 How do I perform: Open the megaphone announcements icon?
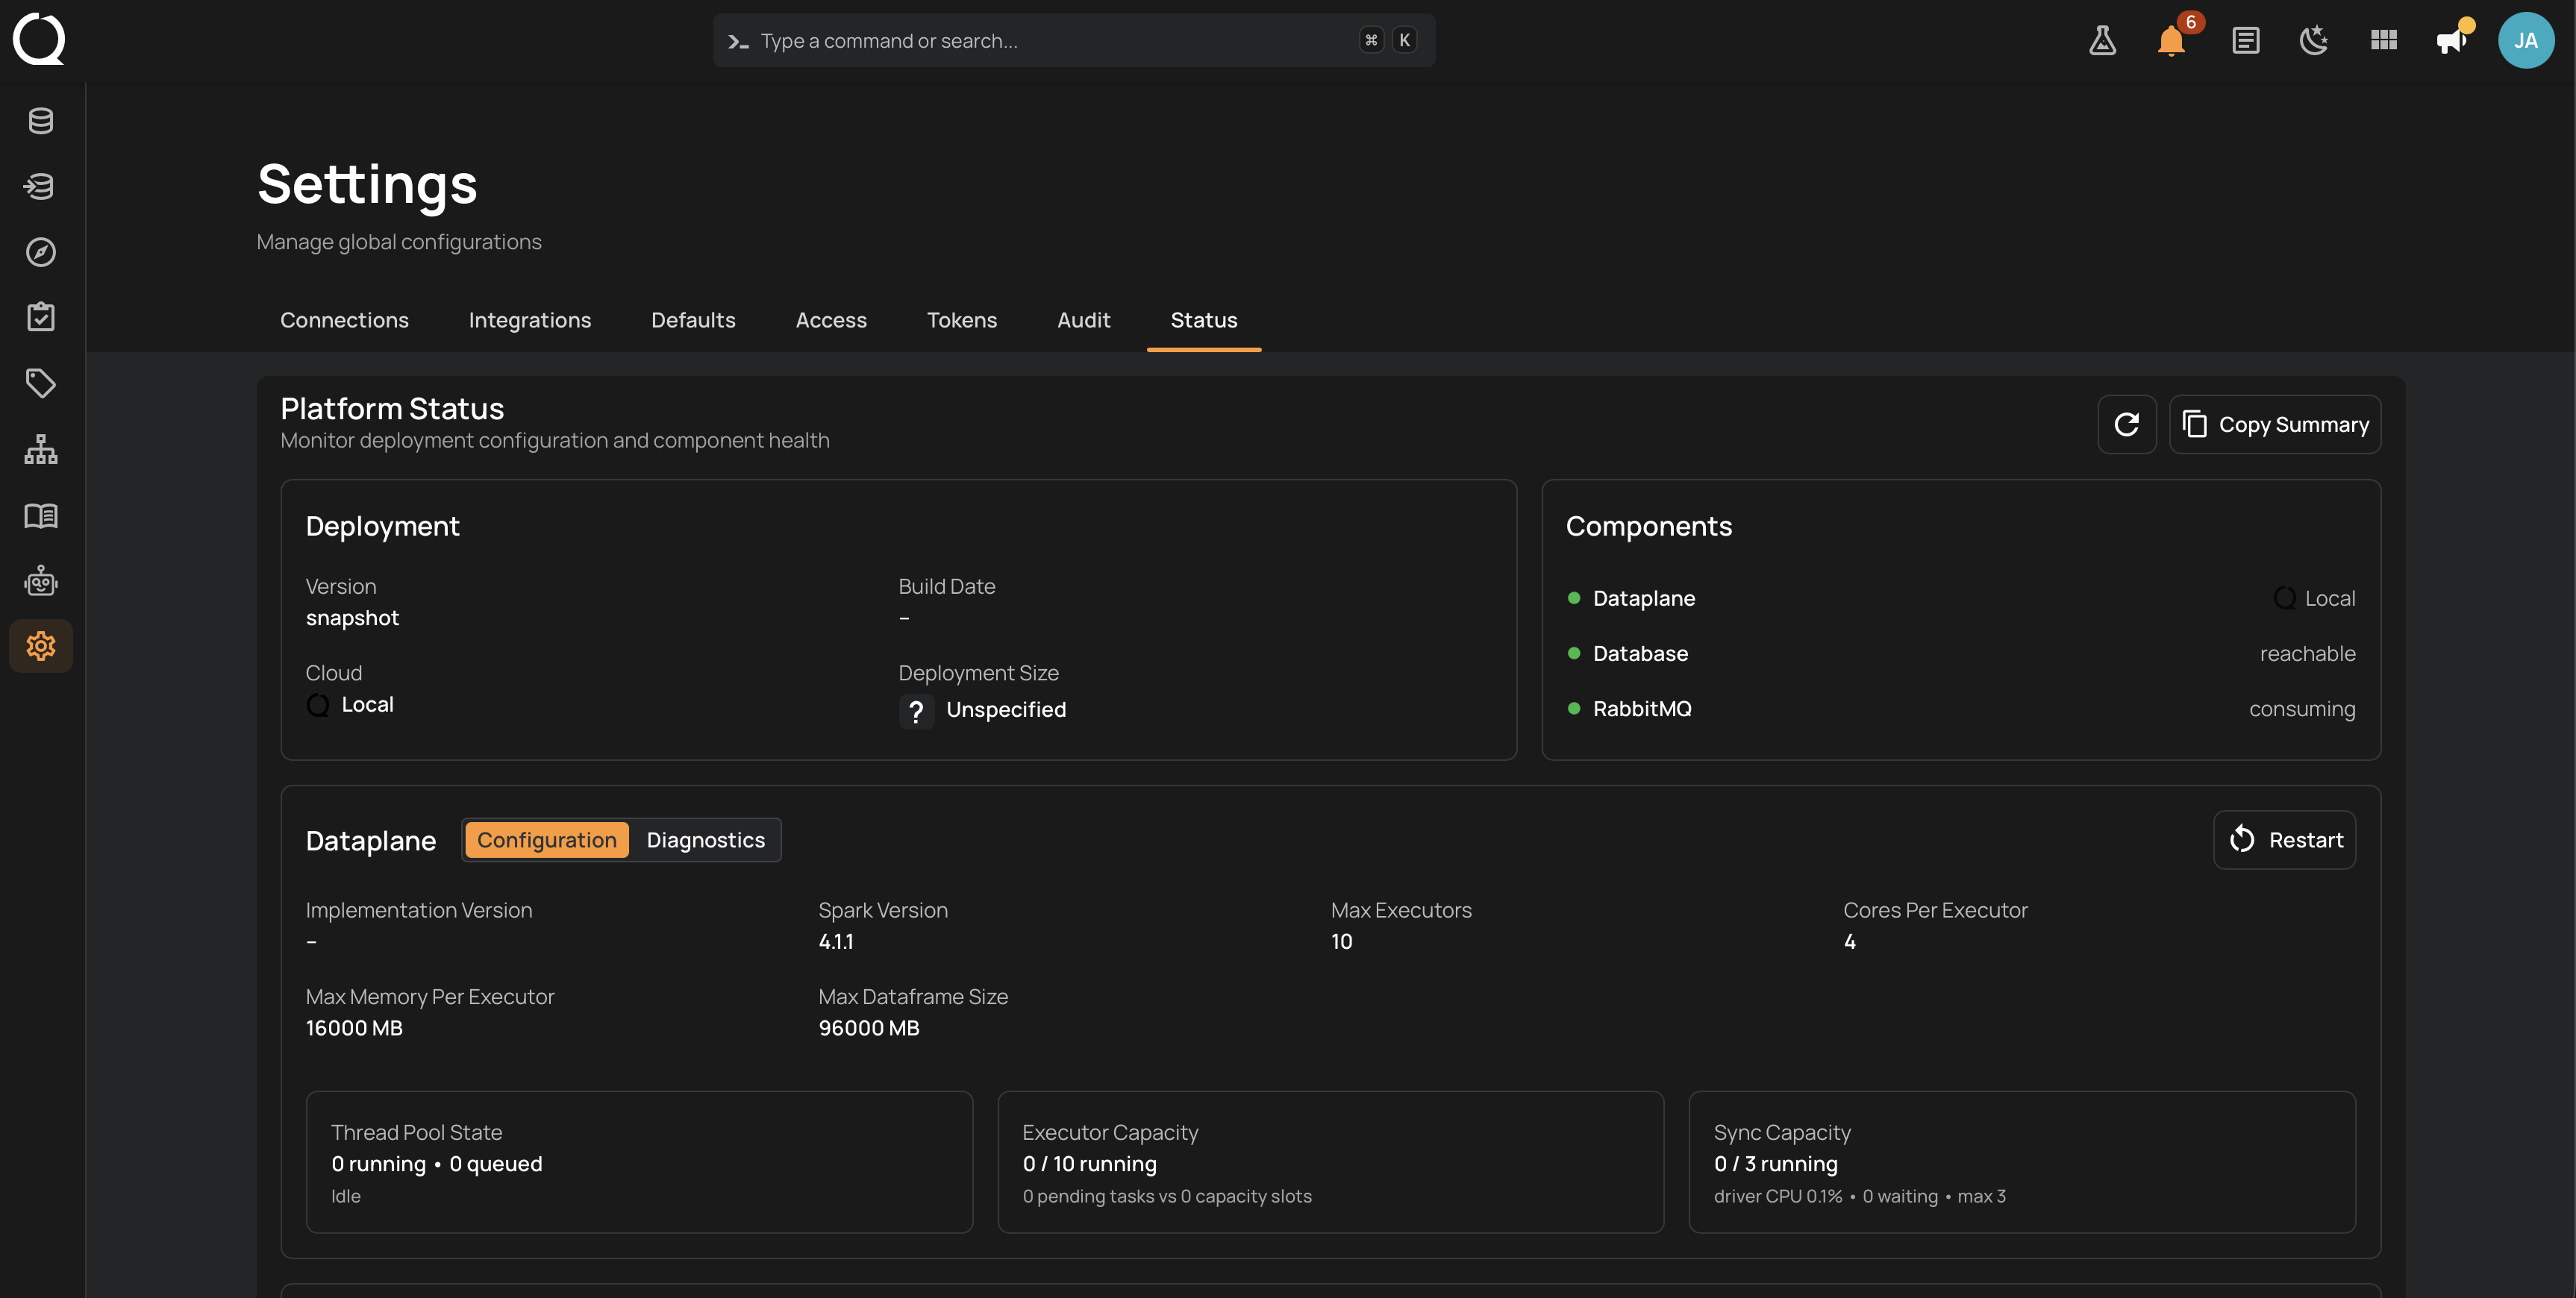[x=2453, y=40]
